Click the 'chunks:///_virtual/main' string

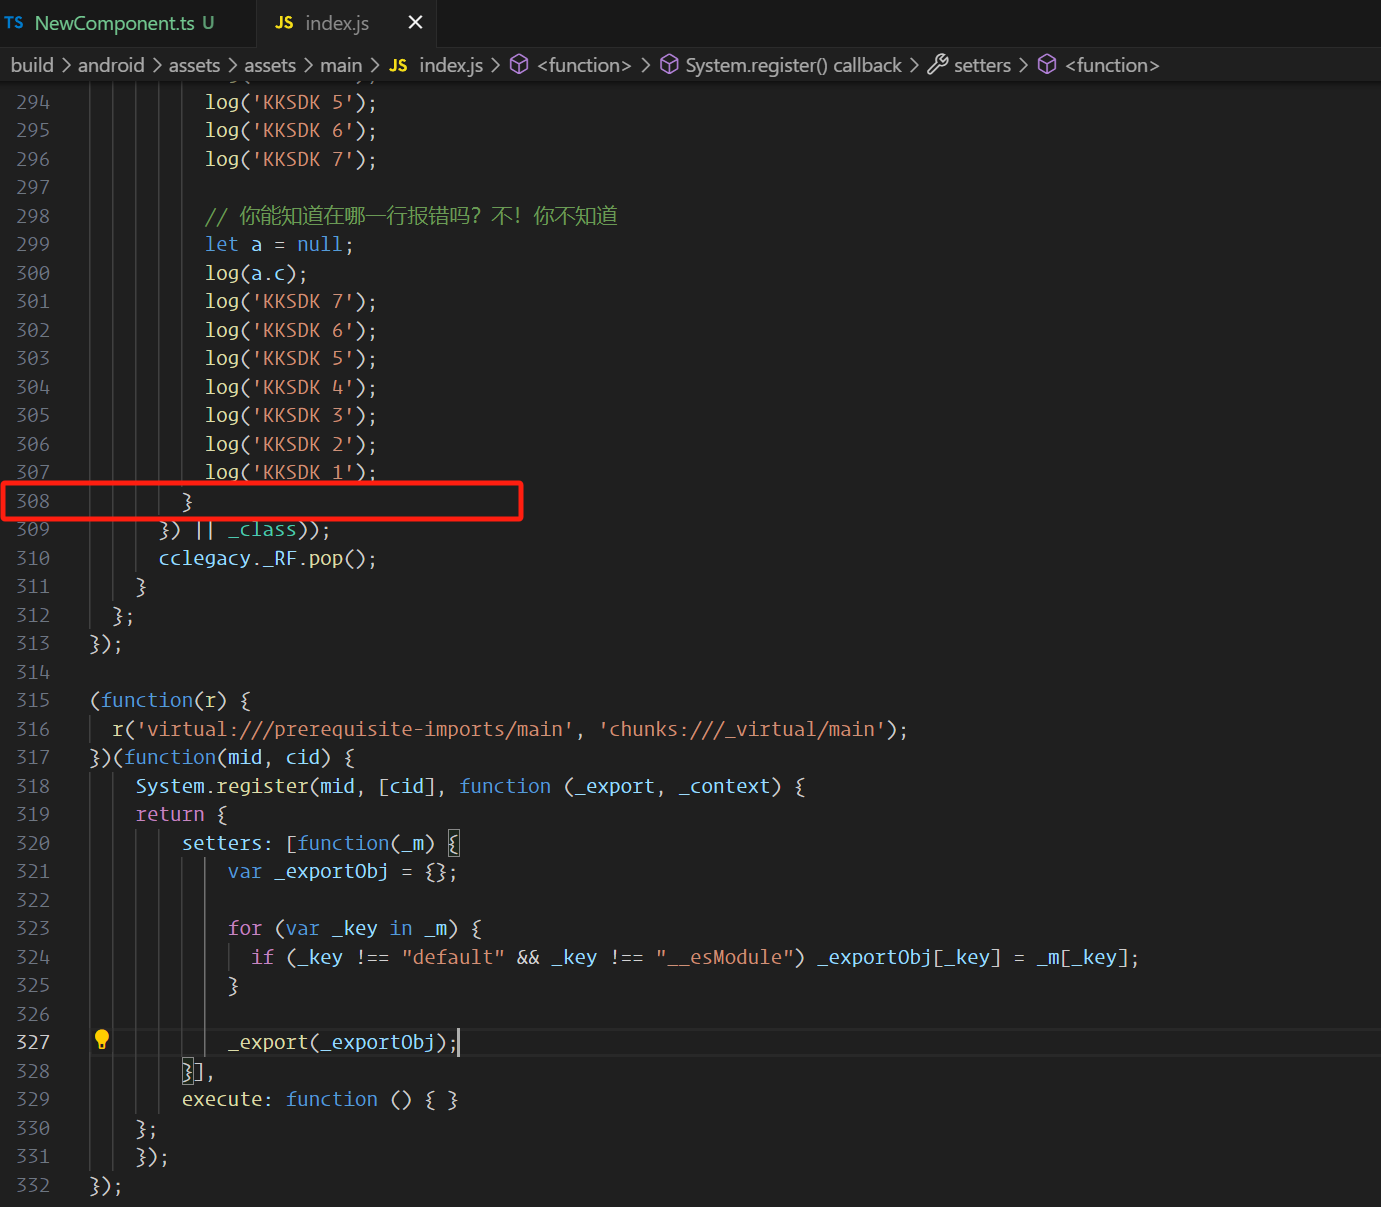click(741, 729)
